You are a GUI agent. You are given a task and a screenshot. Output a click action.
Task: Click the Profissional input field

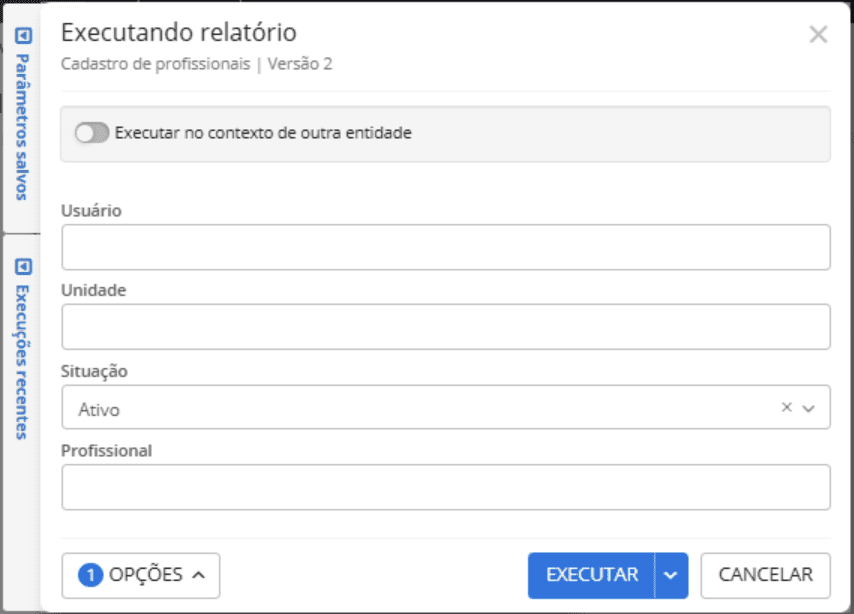click(446, 486)
